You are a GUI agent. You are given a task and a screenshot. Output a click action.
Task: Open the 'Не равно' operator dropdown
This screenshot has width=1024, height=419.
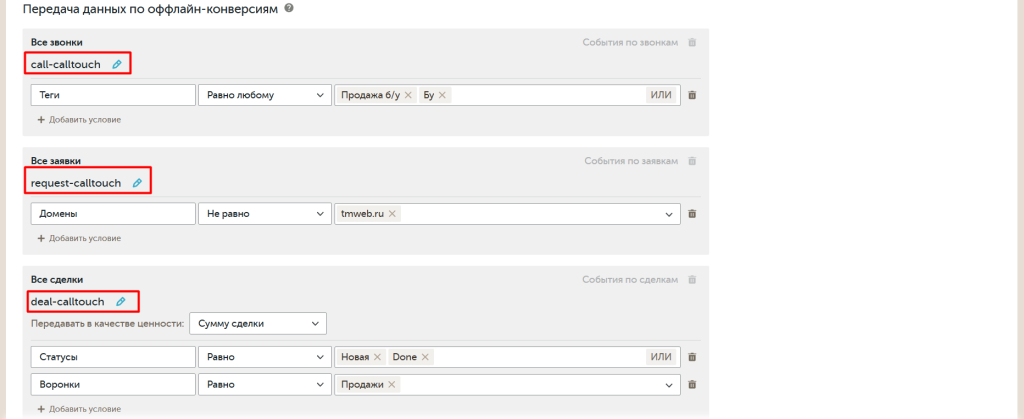pos(264,213)
